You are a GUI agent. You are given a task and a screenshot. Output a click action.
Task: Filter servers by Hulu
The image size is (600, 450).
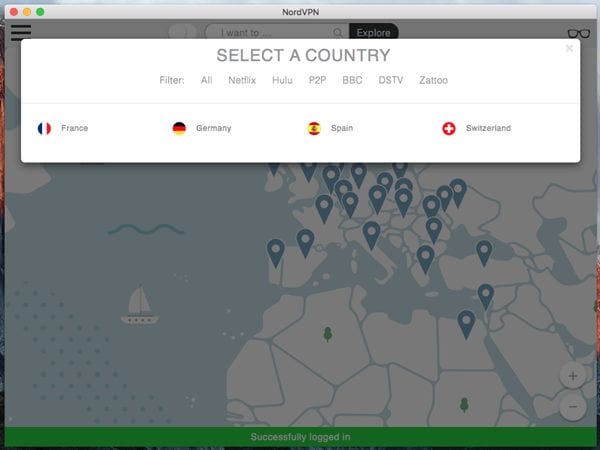click(x=282, y=80)
